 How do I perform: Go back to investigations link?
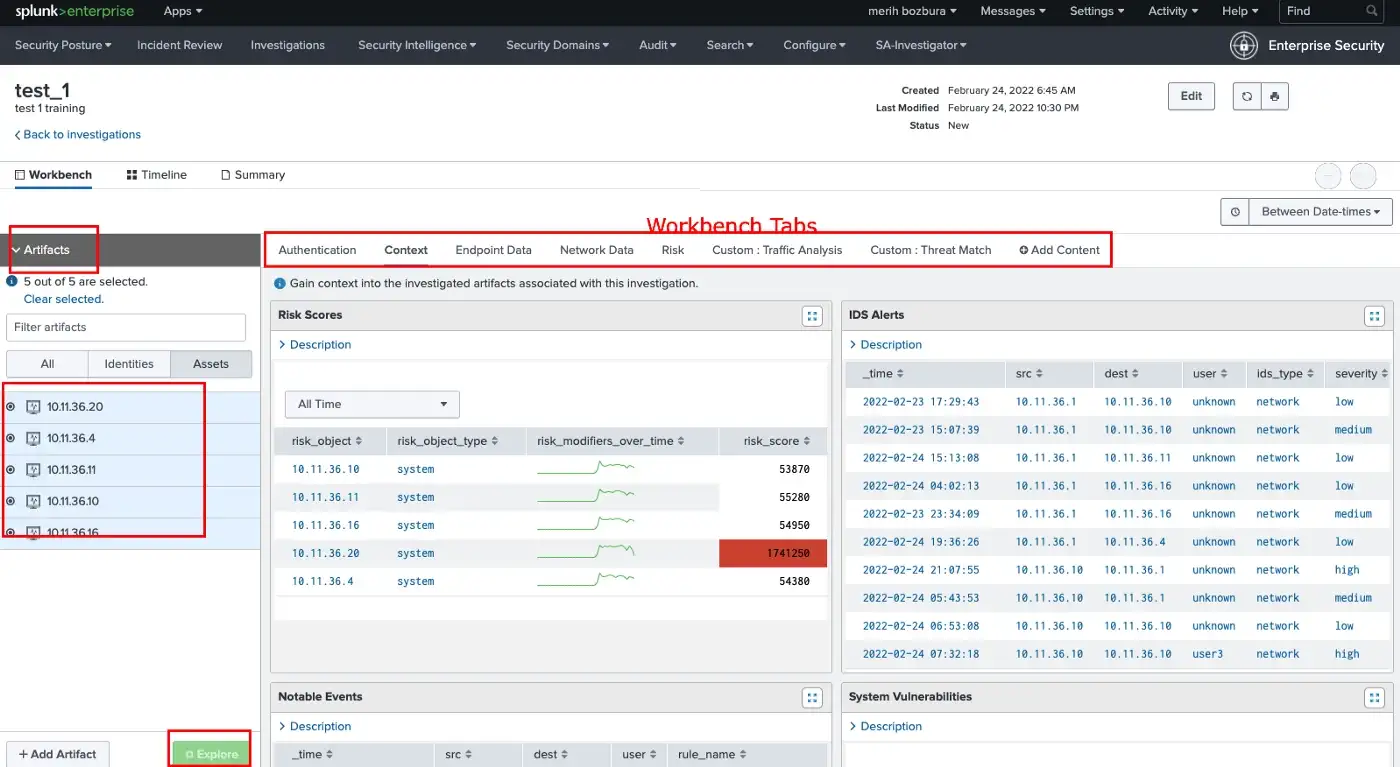pos(78,135)
